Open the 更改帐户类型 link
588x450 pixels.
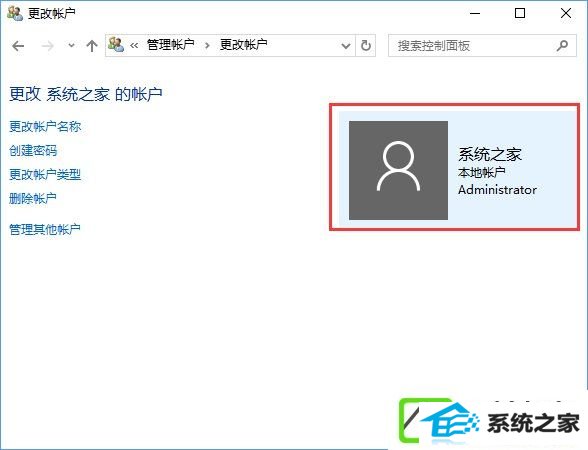[45, 174]
